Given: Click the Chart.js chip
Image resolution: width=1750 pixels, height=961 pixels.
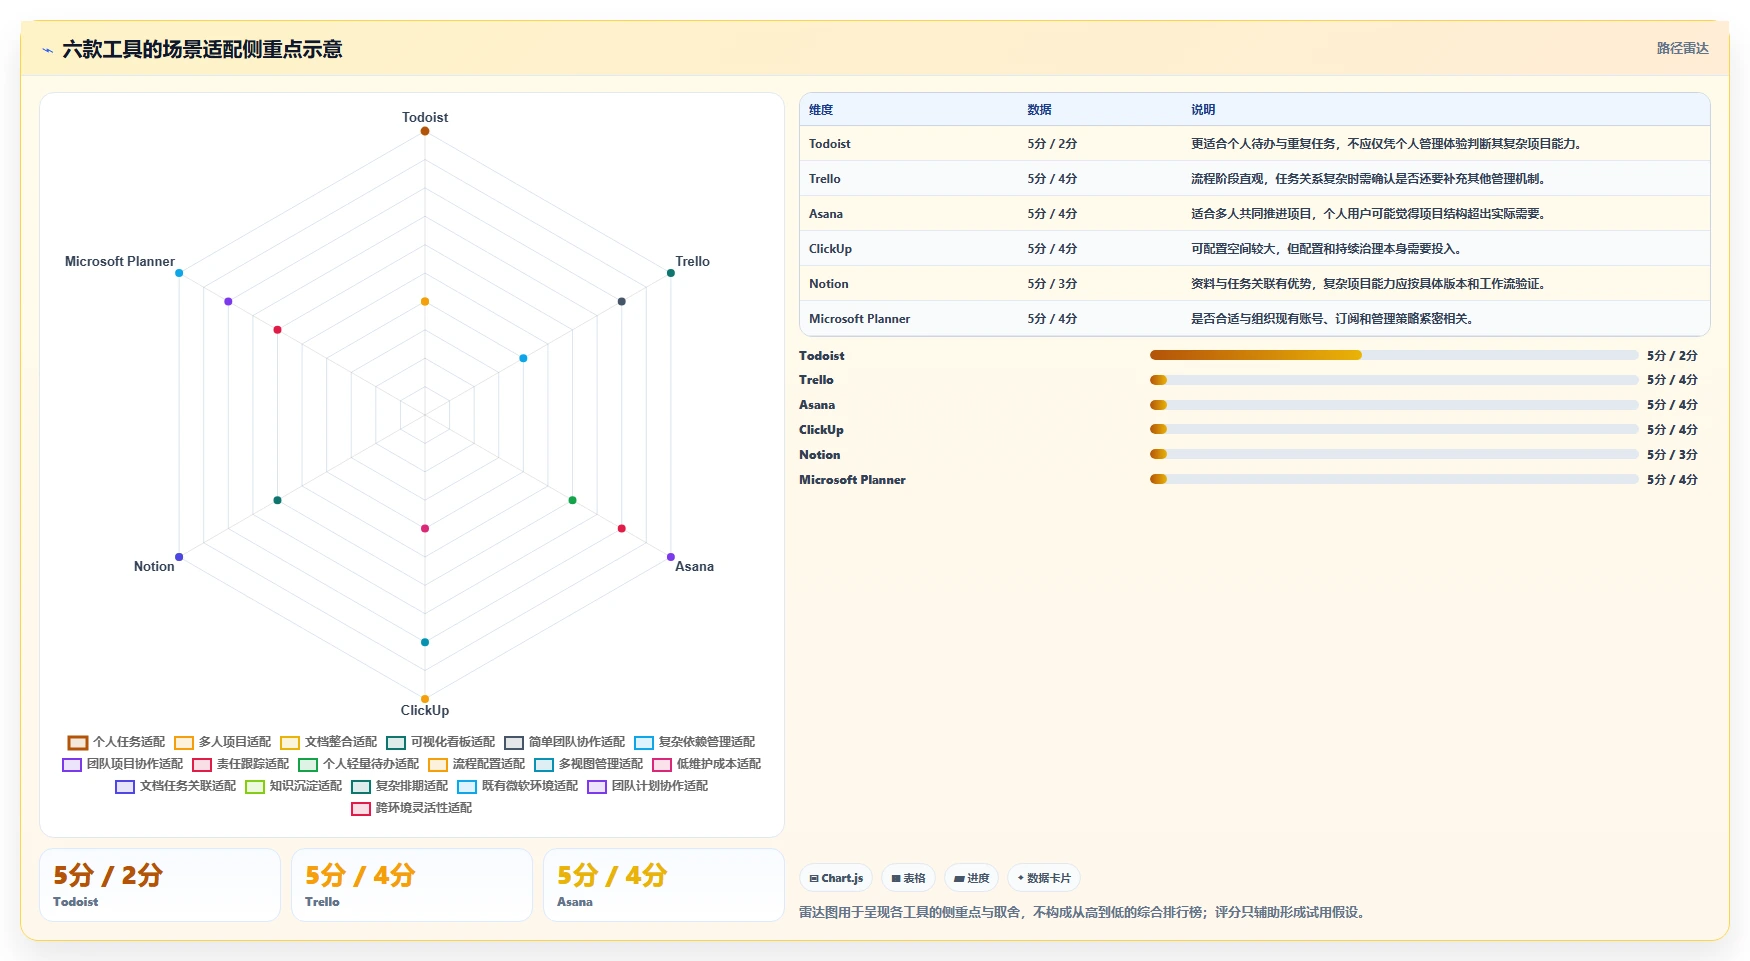Looking at the screenshot, I should 836,878.
